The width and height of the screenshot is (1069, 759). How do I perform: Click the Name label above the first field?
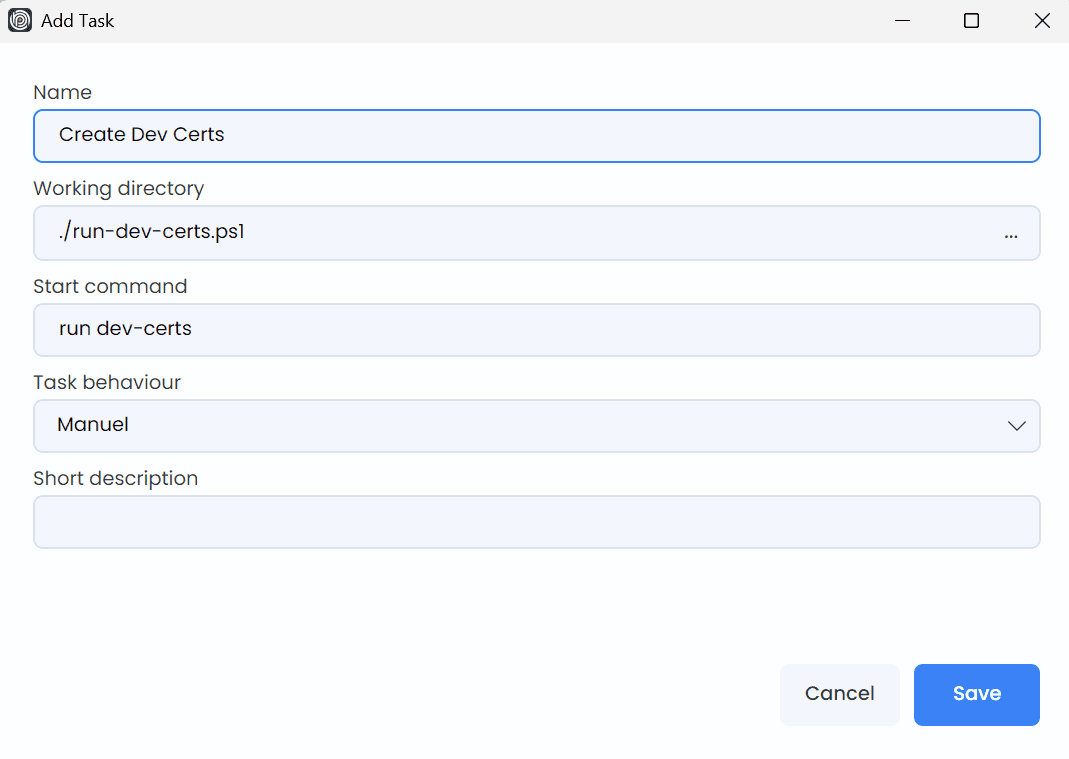point(62,92)
